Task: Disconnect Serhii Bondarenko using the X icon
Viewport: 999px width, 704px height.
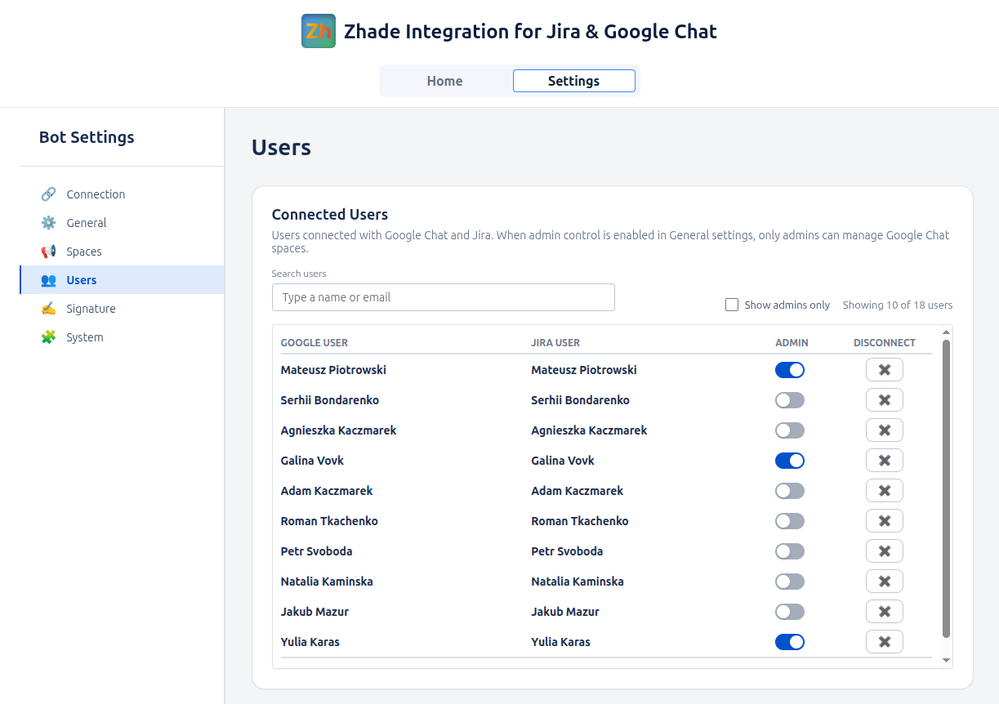Action: (x=884, y=400)
